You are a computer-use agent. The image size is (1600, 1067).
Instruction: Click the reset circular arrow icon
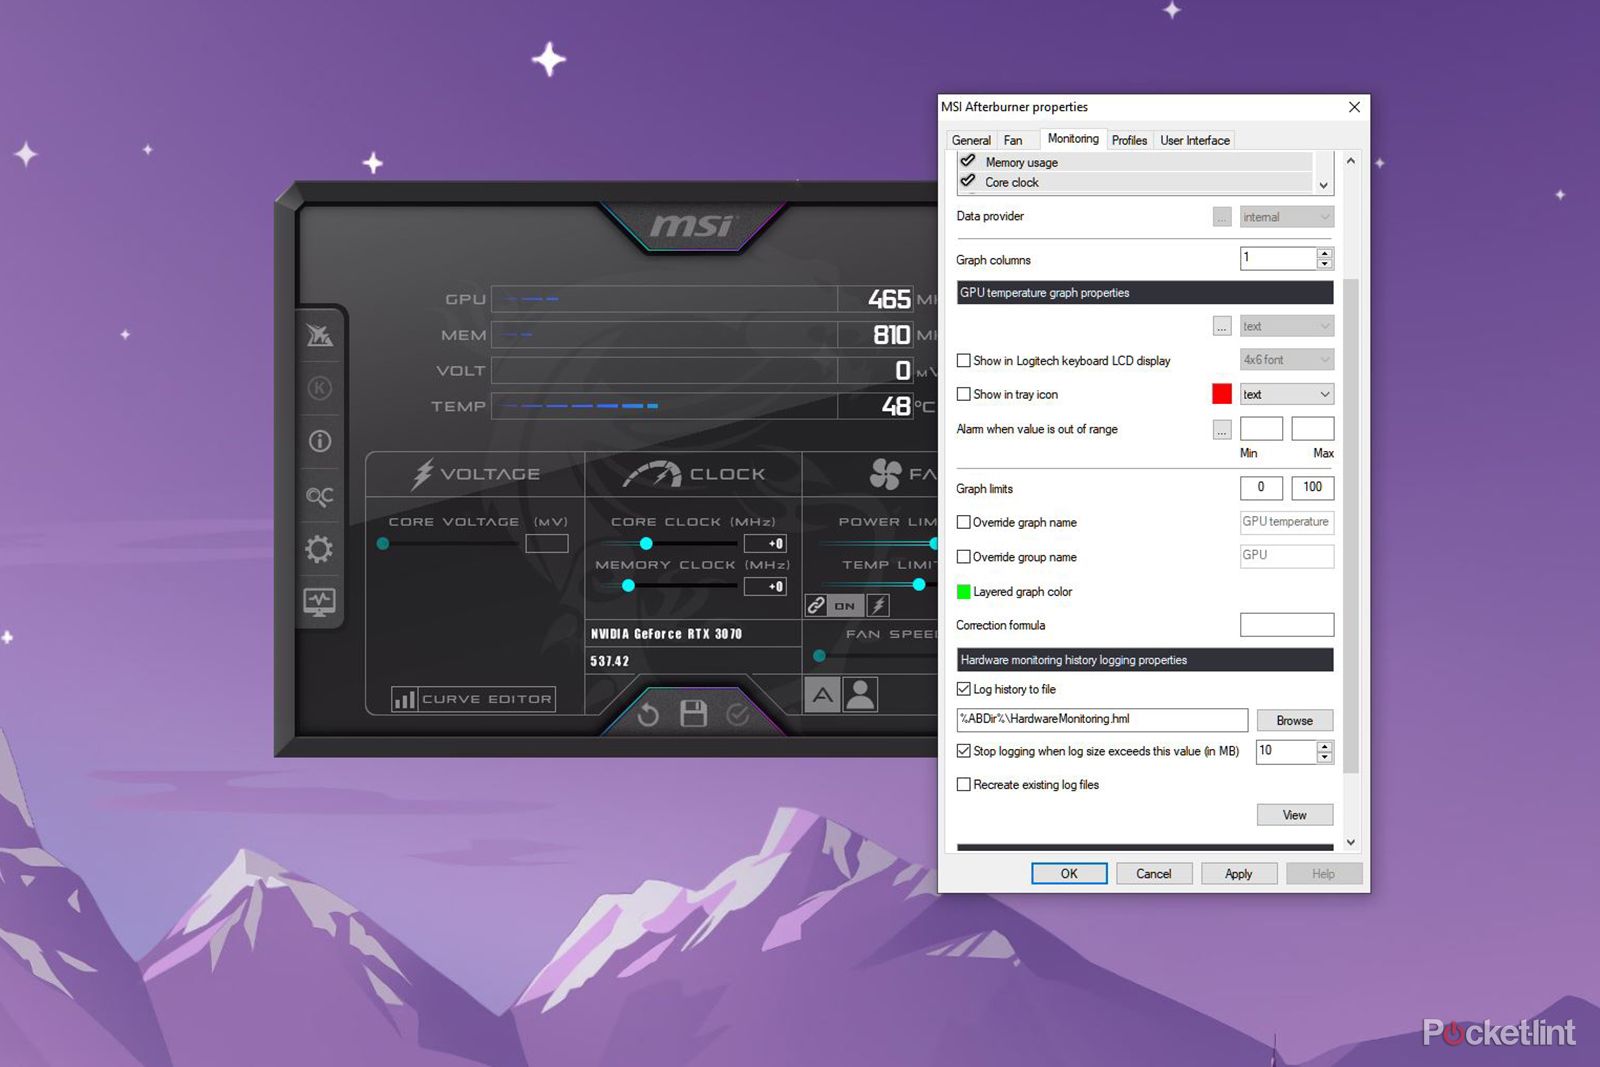(x=648, y=714)
